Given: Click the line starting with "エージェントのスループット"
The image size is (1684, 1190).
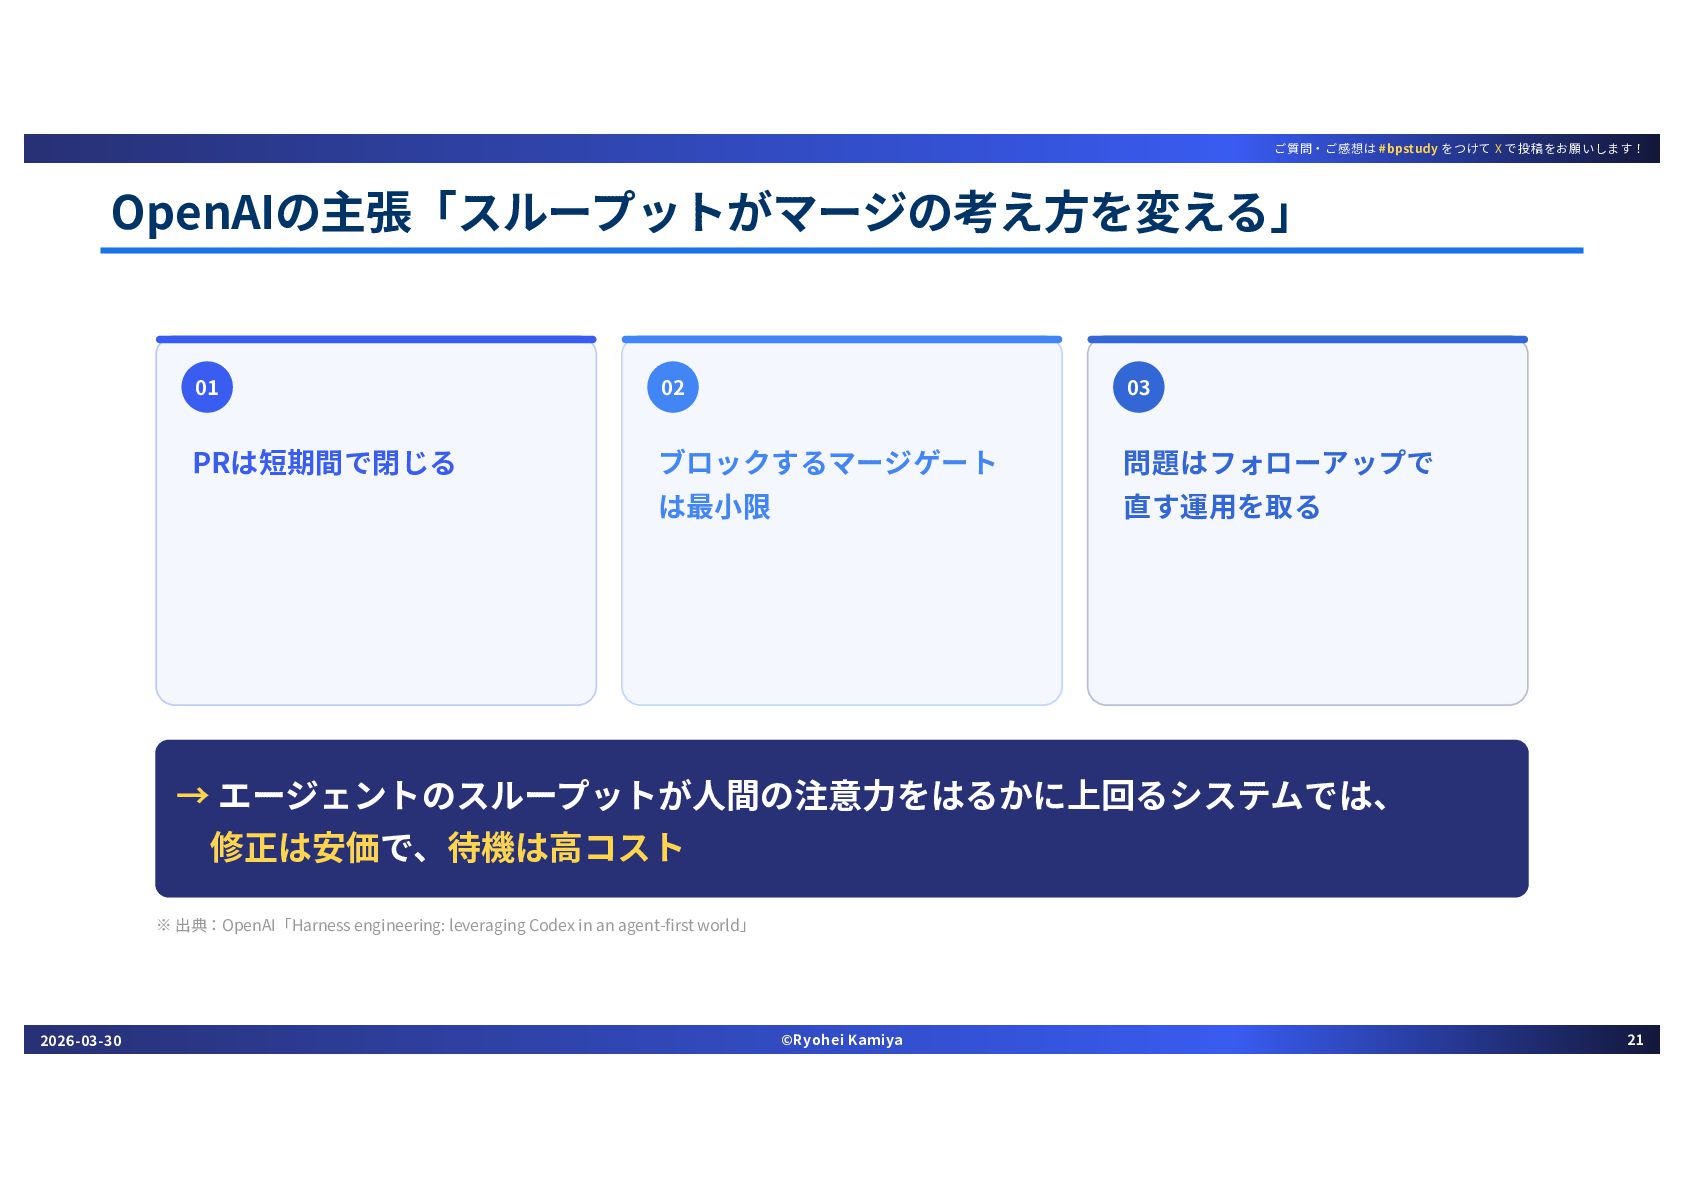Looking at the screenshot, I should (x=804, y=796).
